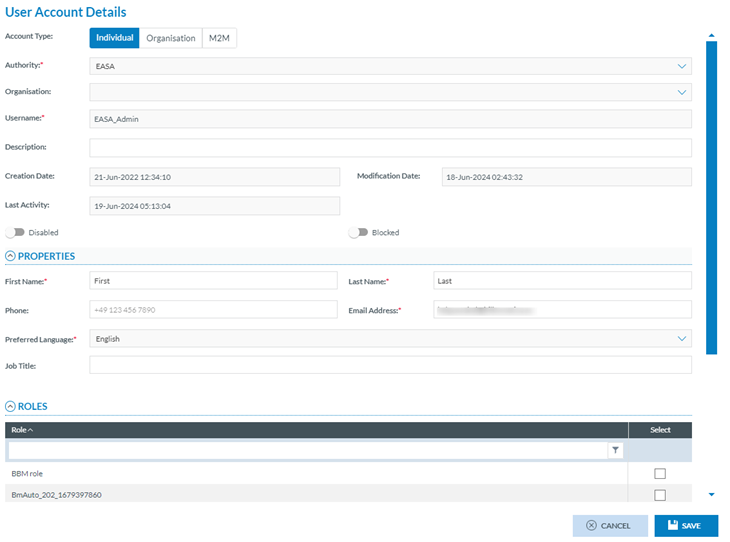Screen dimensions: 730x542
Task: Select the Individual account type
Action: point(114,38)
